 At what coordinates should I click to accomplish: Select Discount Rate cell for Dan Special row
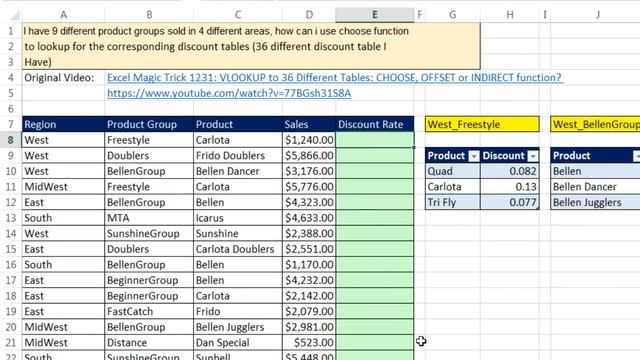point(375,342)
